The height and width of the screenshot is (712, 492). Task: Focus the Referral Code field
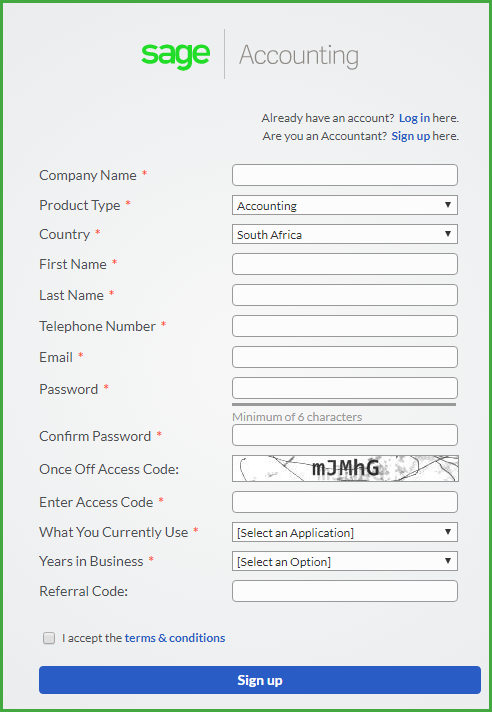click(345, 591)
